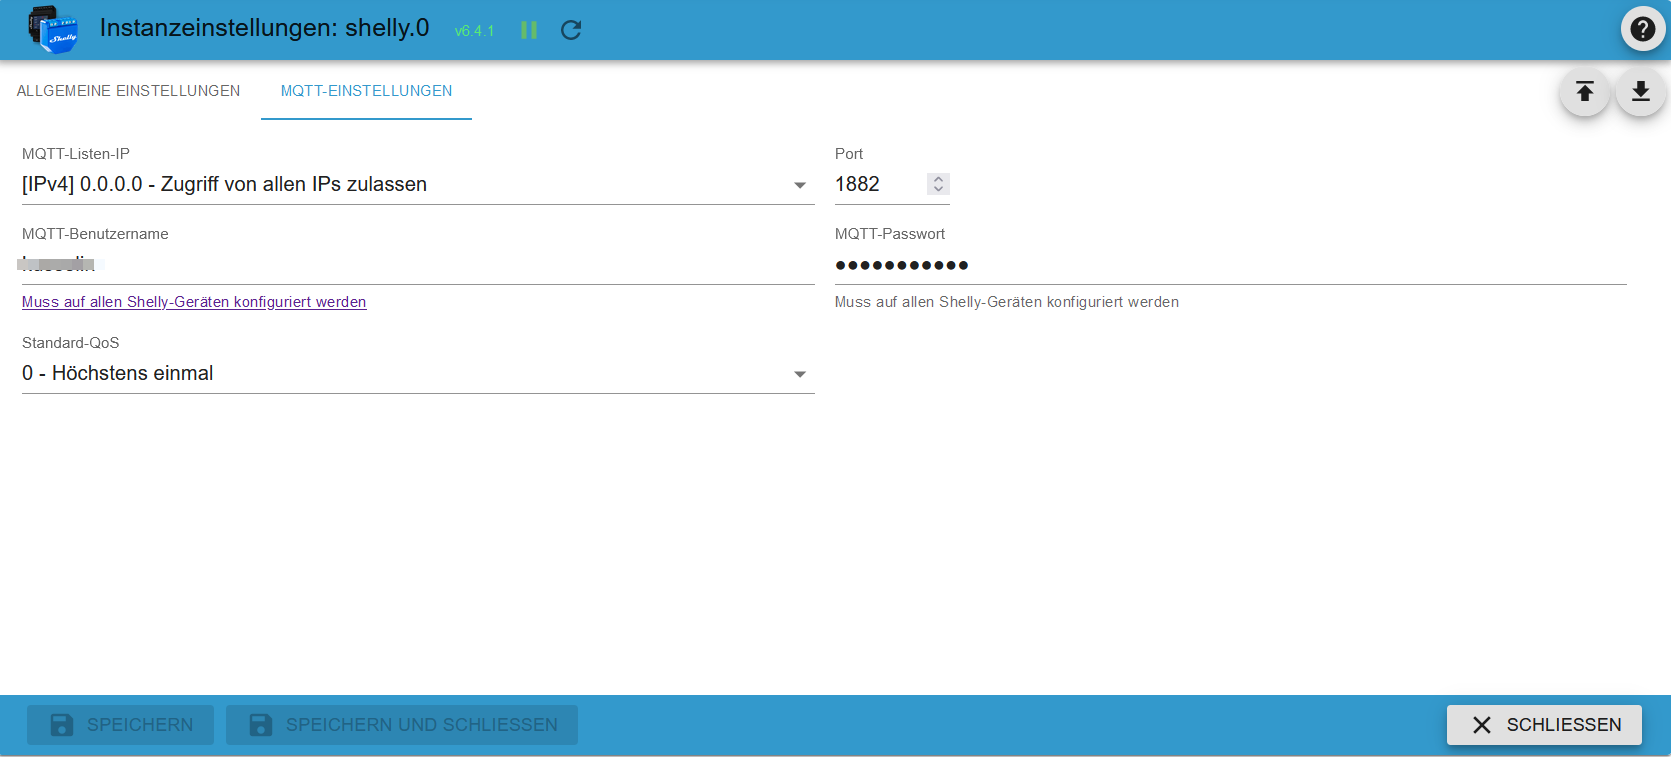Screen dimensions: 1671x757
Task: Click the MQTT-Passwort input field
Action: (1231, 265)
